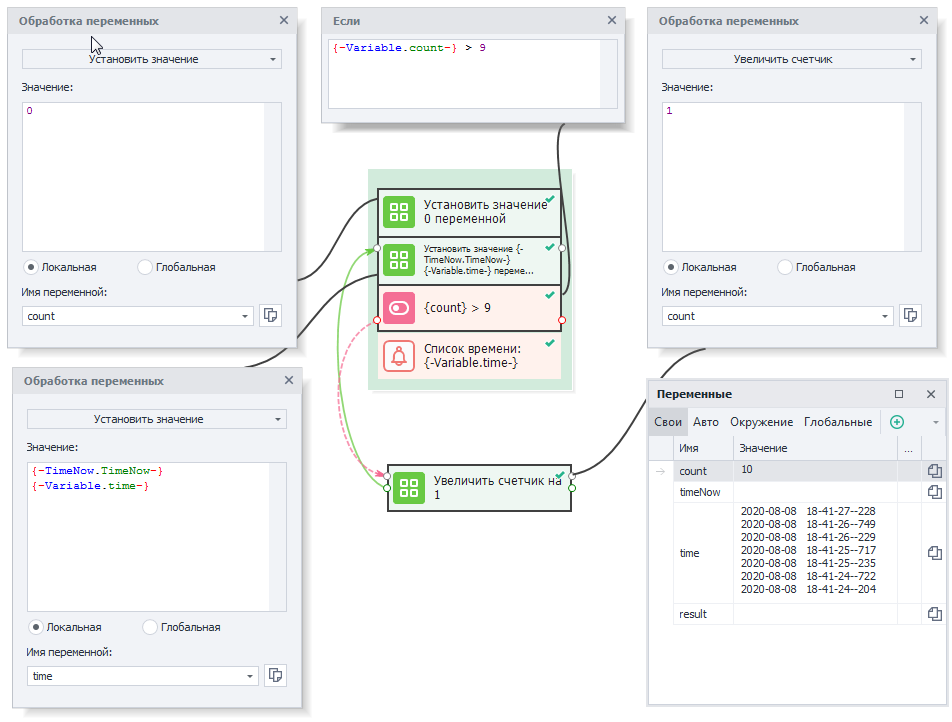The width and height of the screenshot is (952, 722).
Task: Click copy icon beside time variable name field
Action: 275,676
